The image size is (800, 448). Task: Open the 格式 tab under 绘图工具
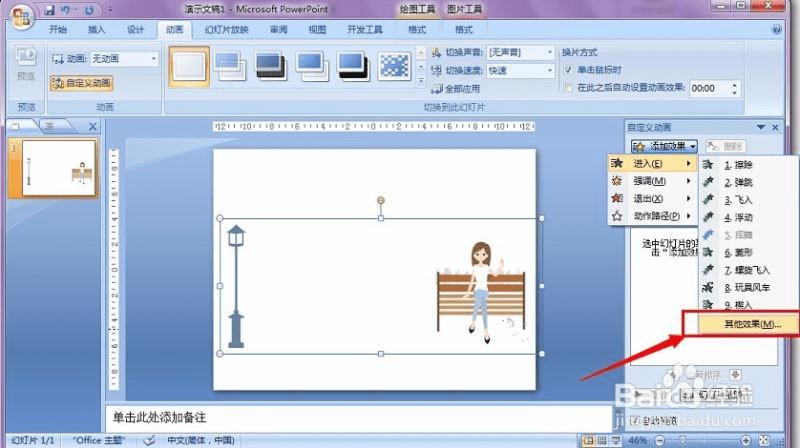click(x=417, y=30)
